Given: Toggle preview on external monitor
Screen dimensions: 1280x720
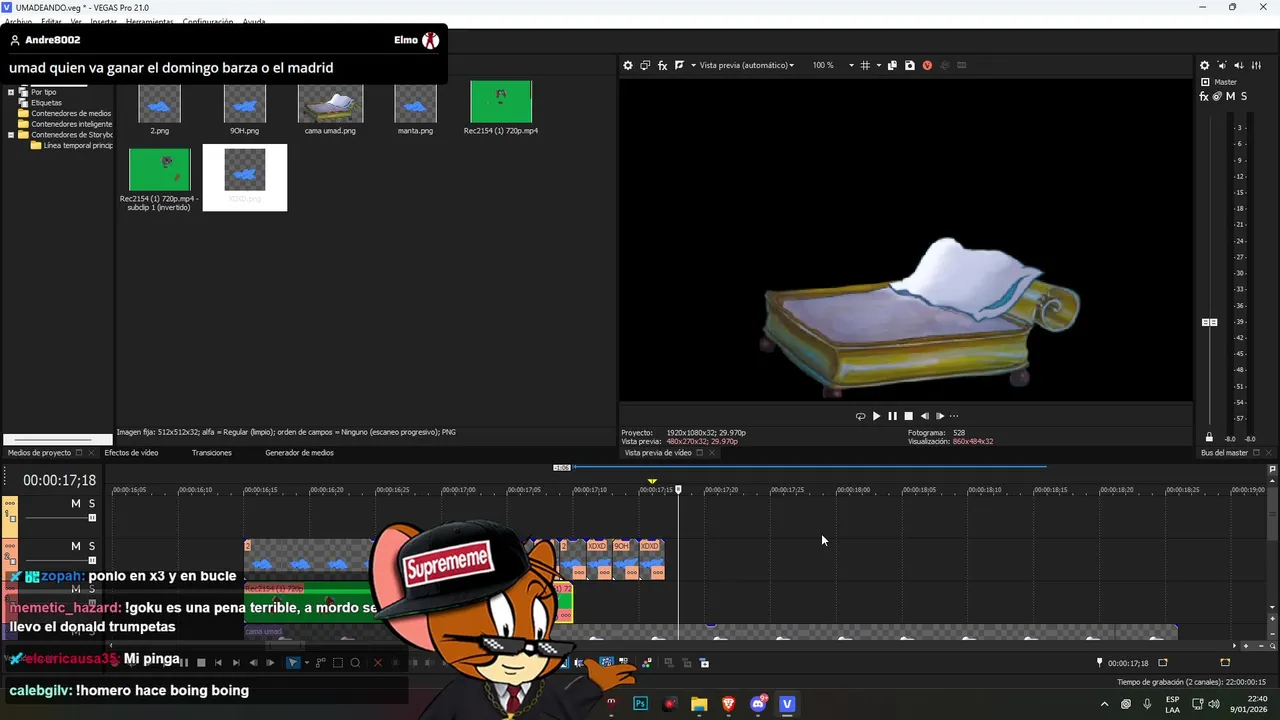Looking at the screenshot, I should (645, 65).
